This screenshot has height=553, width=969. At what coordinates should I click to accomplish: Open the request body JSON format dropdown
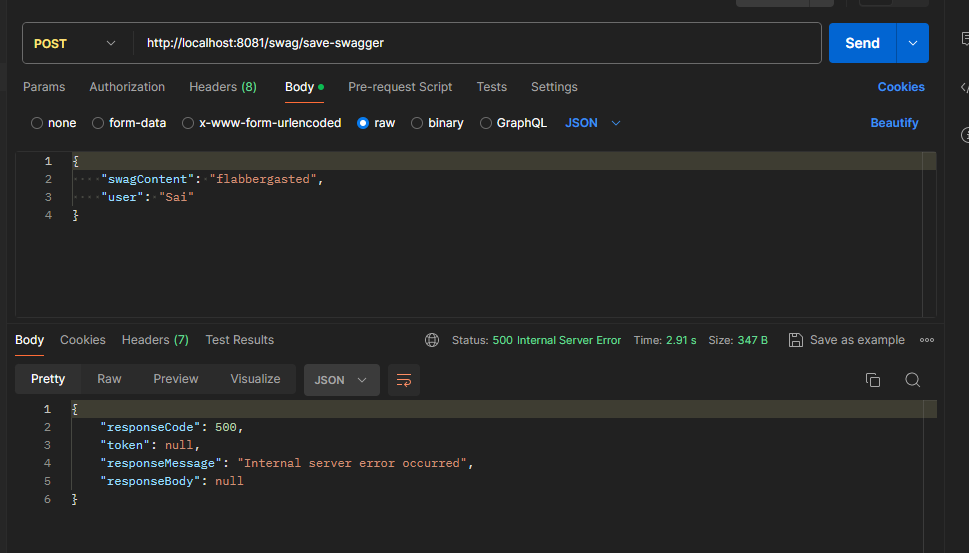tap(593, 123)
